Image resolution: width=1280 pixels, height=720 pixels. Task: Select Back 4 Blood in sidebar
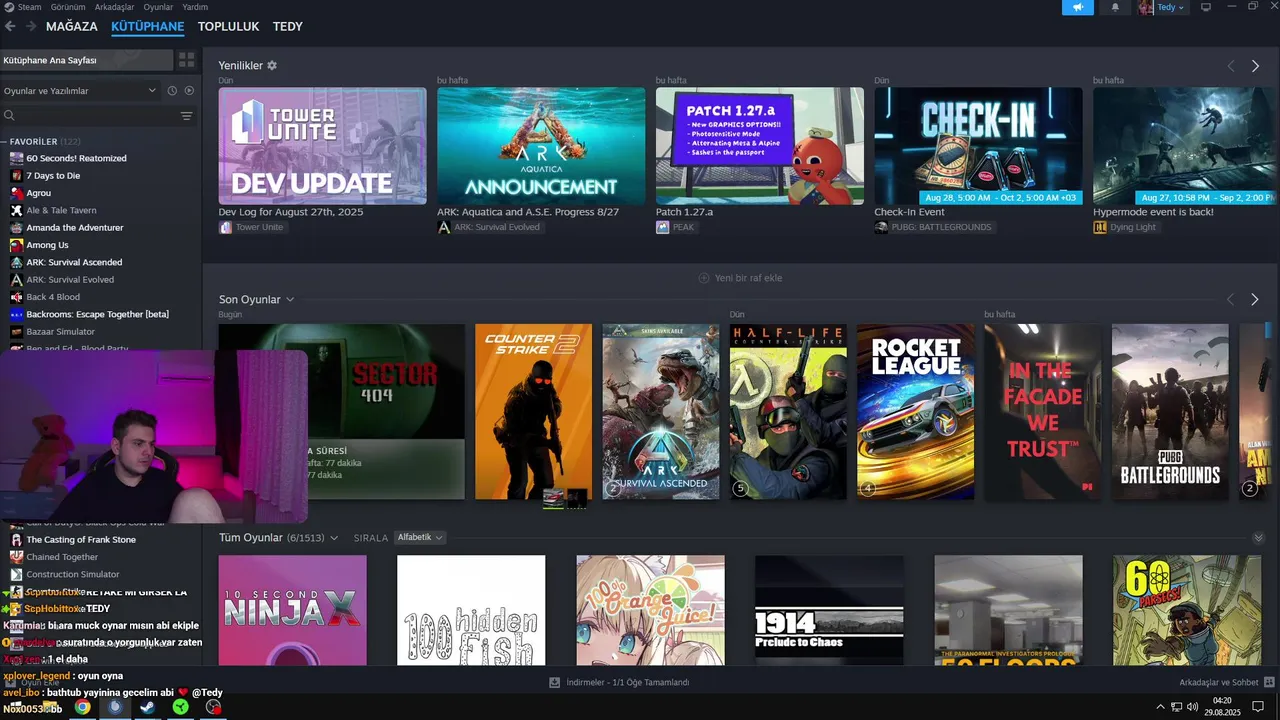53,297
